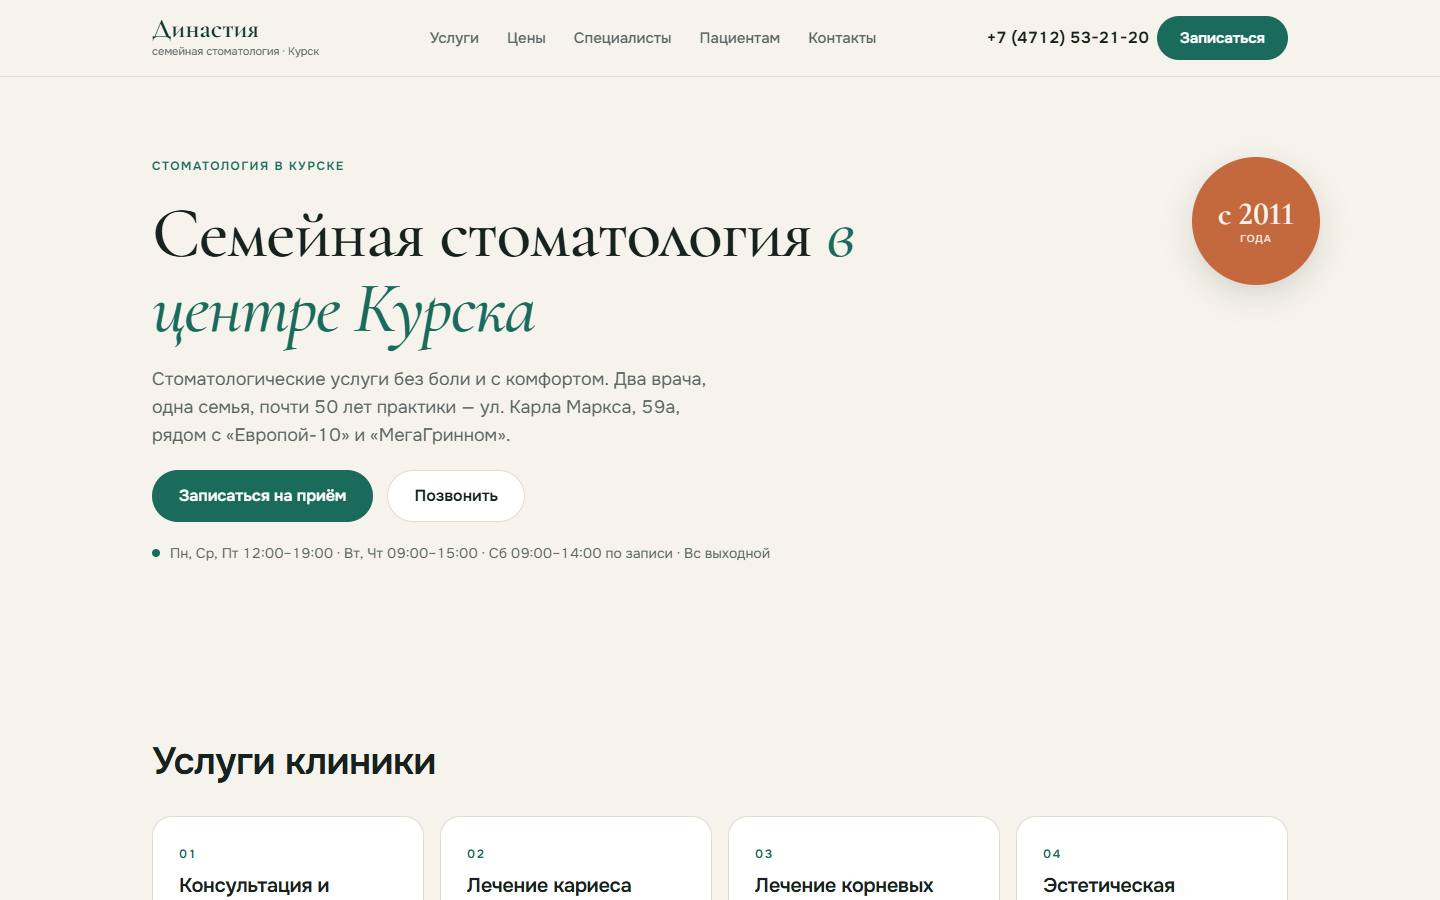The height and width of the screenshot is (900, 1440).
Task: Open the 02 Лечение кариеса card
Action: tap(576, 858)
